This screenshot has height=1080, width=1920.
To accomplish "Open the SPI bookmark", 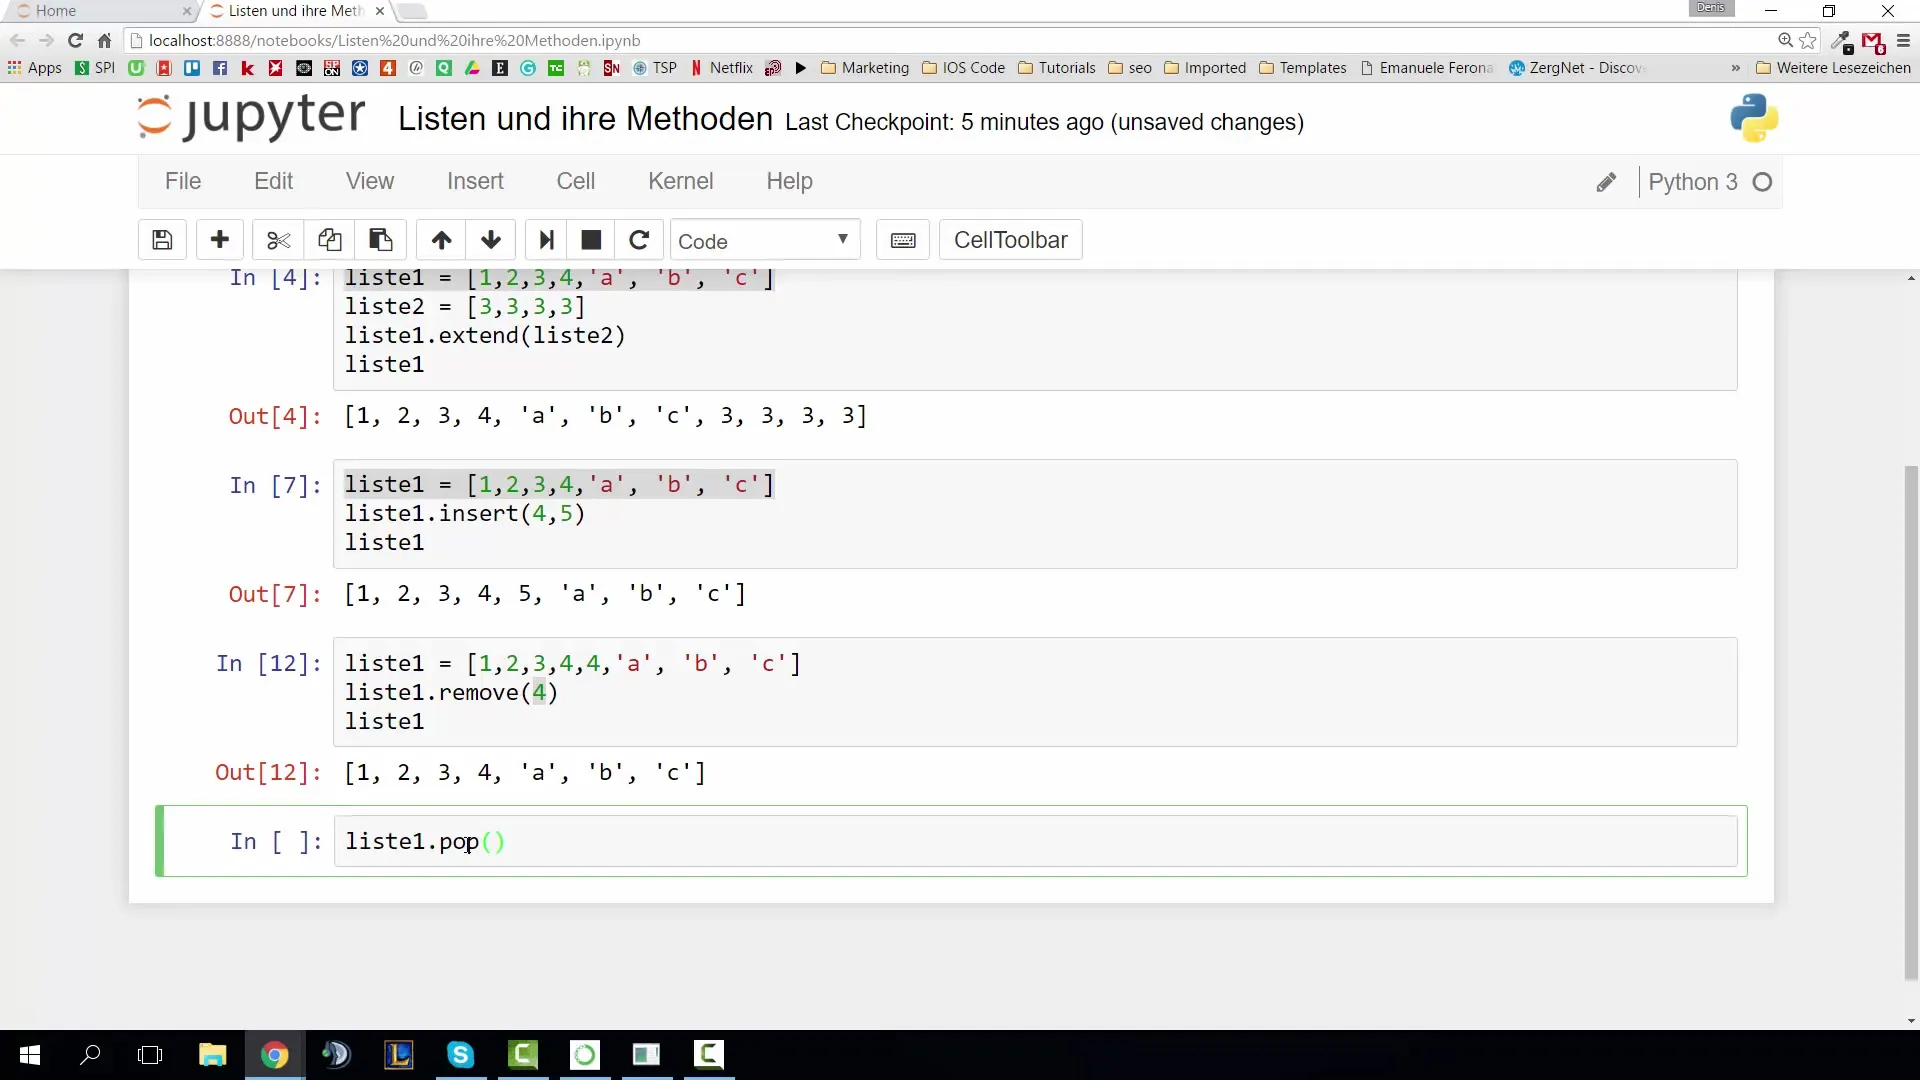I will 95,68.
